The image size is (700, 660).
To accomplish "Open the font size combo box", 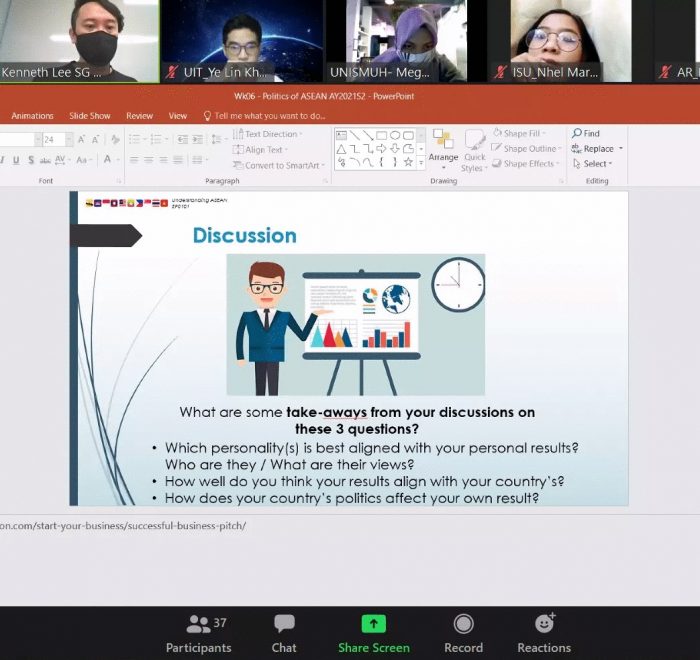I will [54, 140].
